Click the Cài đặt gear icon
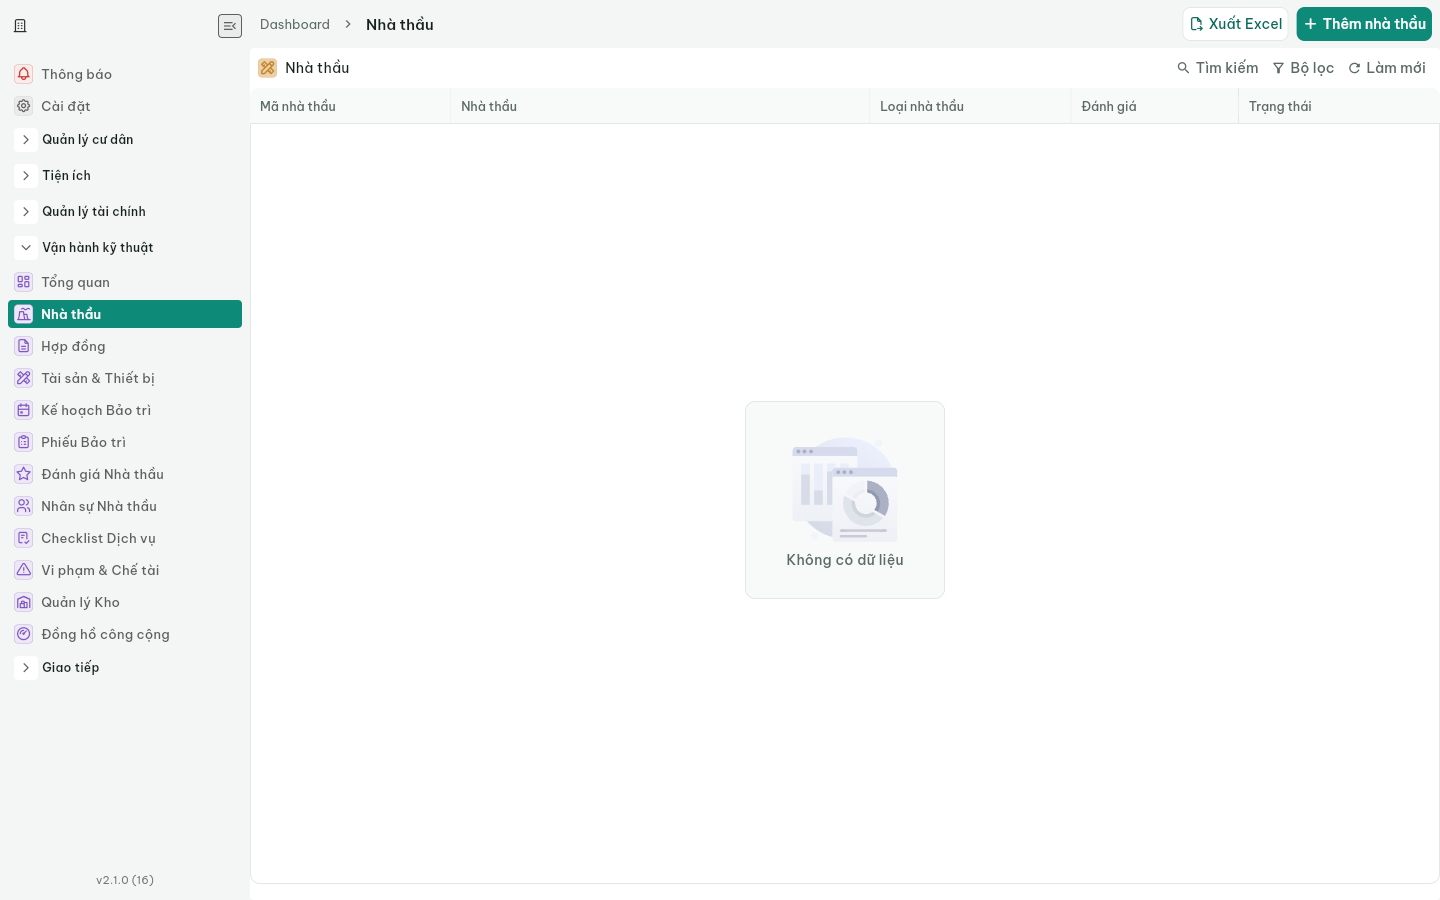The image size is (1440, 900). [x=24, y=106]
